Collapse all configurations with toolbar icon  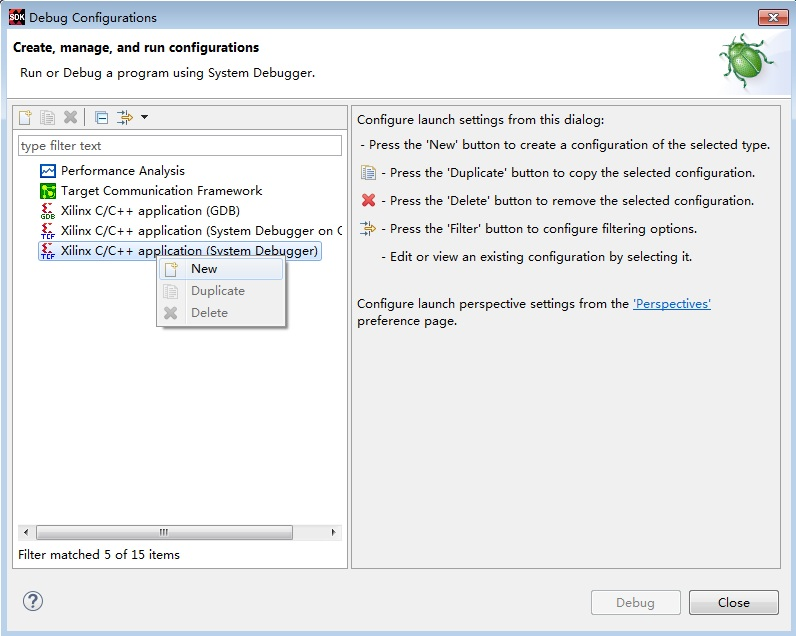coord(101,118)
